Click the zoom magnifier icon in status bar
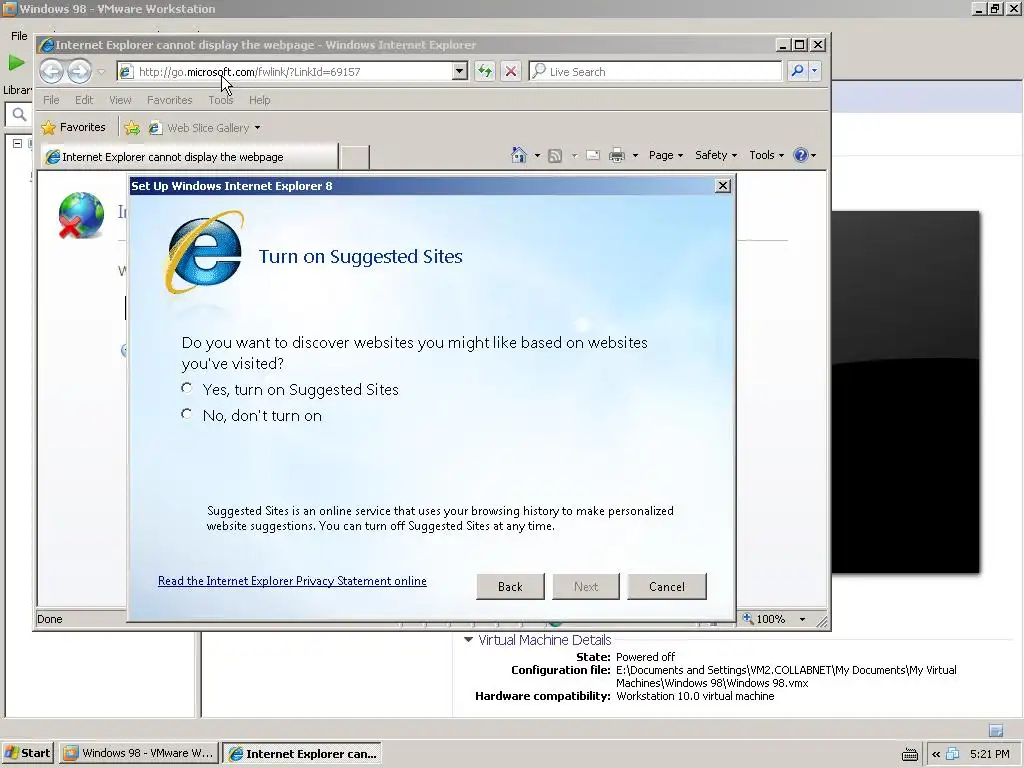The height and width of the screenshot is (768, 1024). [748, 618]
